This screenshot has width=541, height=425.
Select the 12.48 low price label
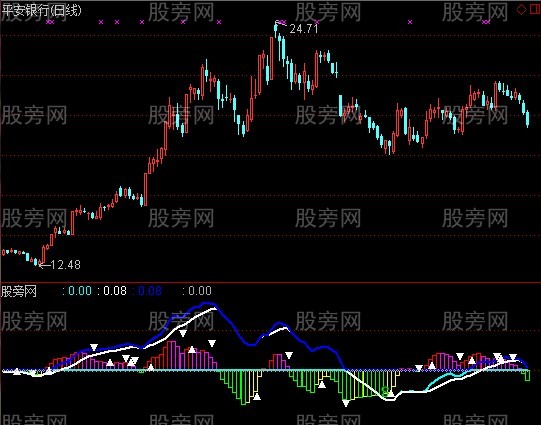click(x=66, y=265)
